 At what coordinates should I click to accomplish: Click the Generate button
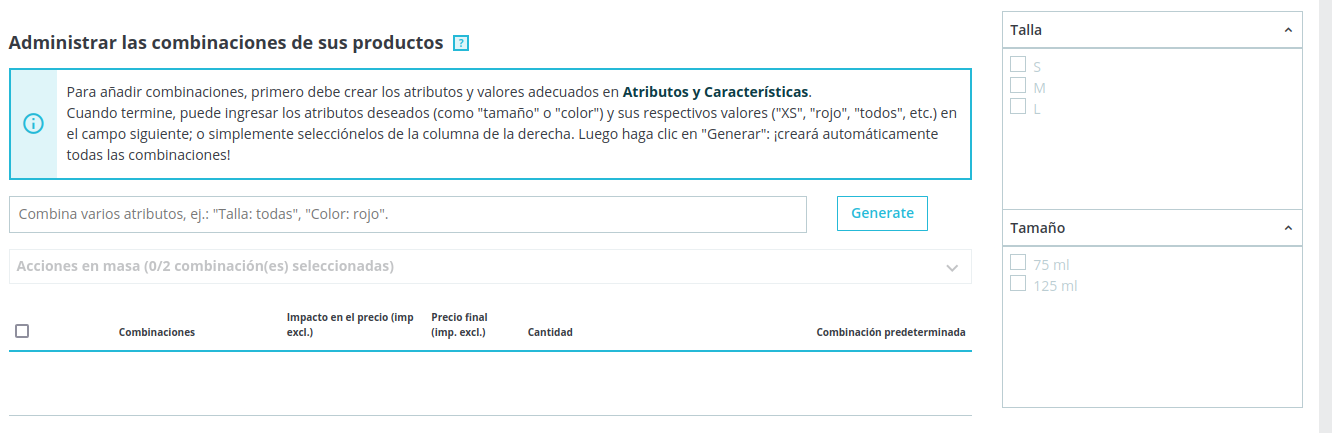click(x=882, y=213)
